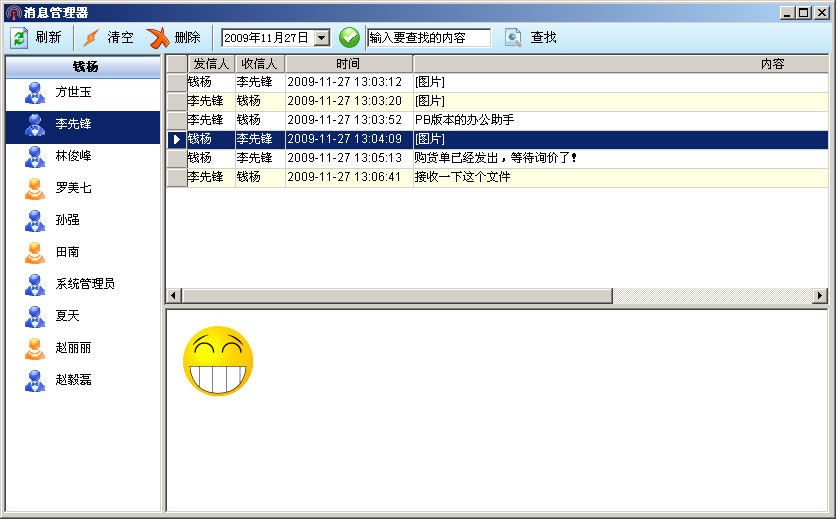Click 罗美七's orange avatar icon
The height and width of the screenshot is (519, 836).
click(35, 188)
